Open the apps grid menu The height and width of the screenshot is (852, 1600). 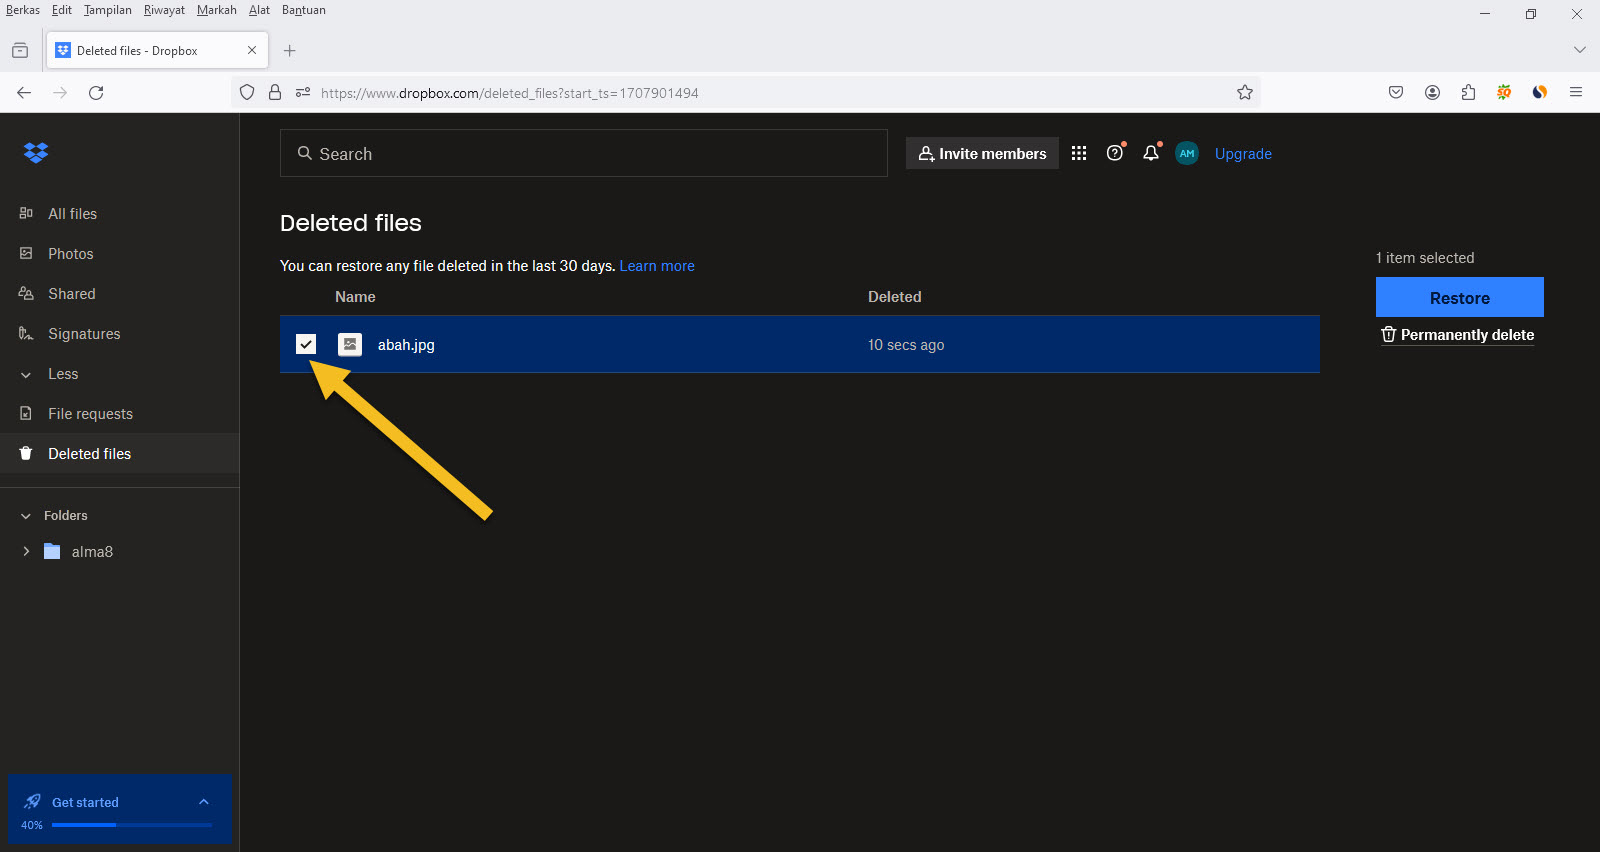coord(1079,153)
